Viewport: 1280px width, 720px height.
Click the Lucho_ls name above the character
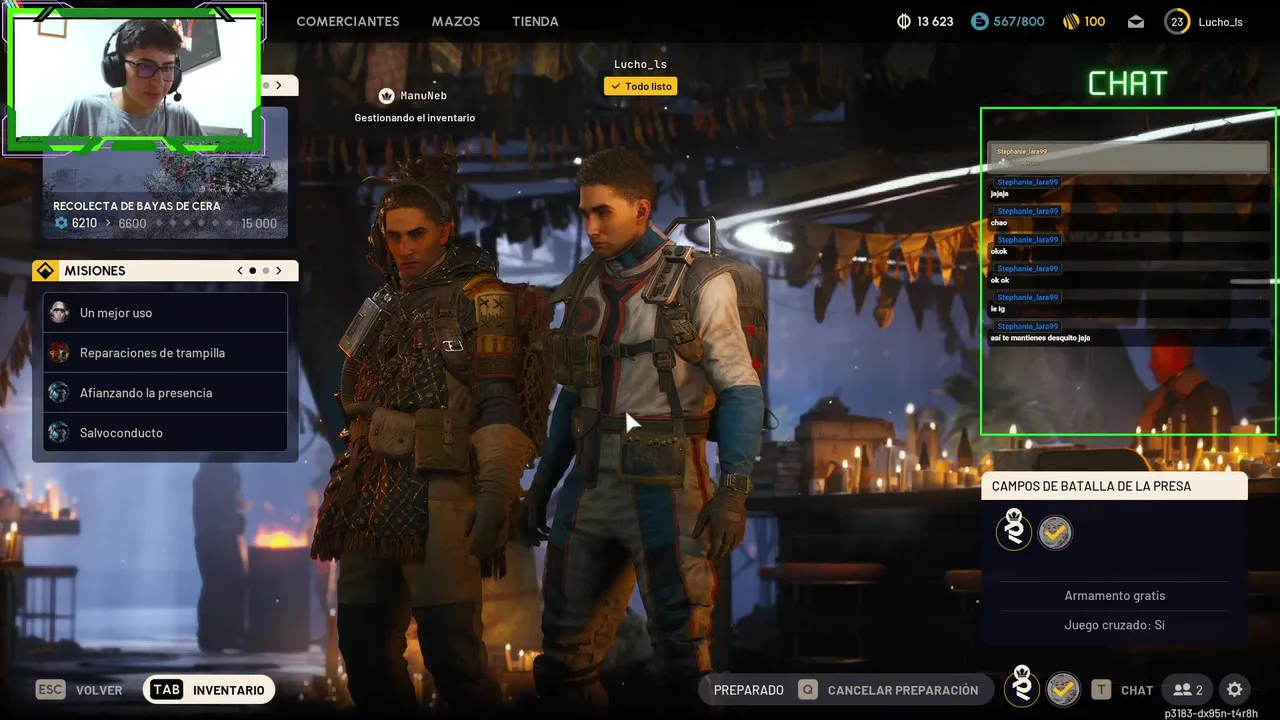pyautogui.click(x=640, y=64)
